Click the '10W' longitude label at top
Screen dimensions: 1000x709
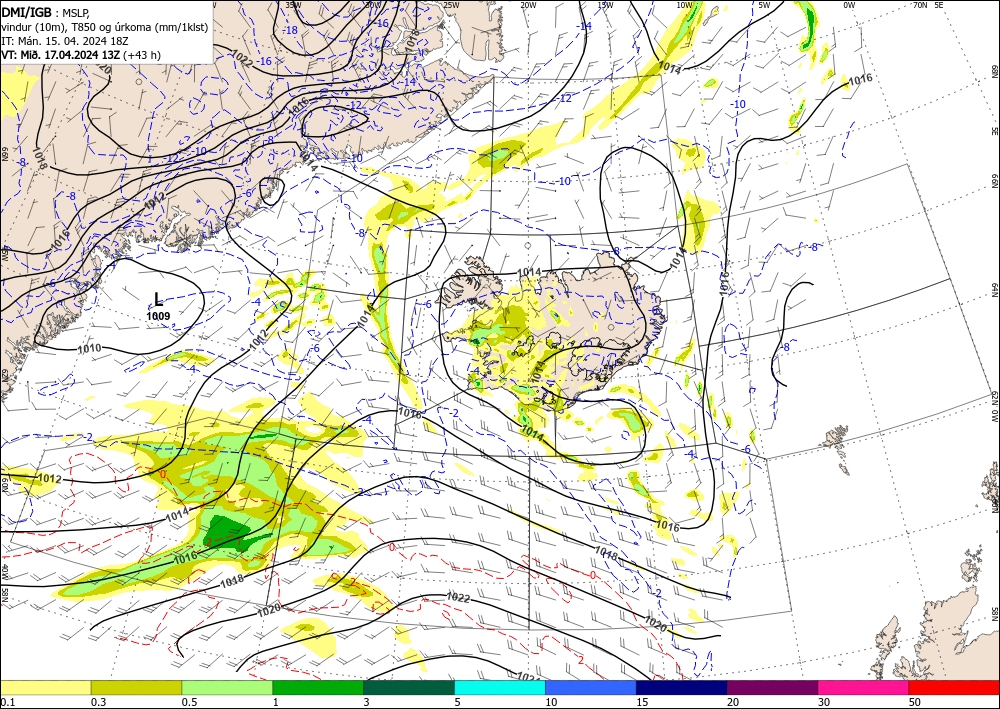(x=684, y=5)
